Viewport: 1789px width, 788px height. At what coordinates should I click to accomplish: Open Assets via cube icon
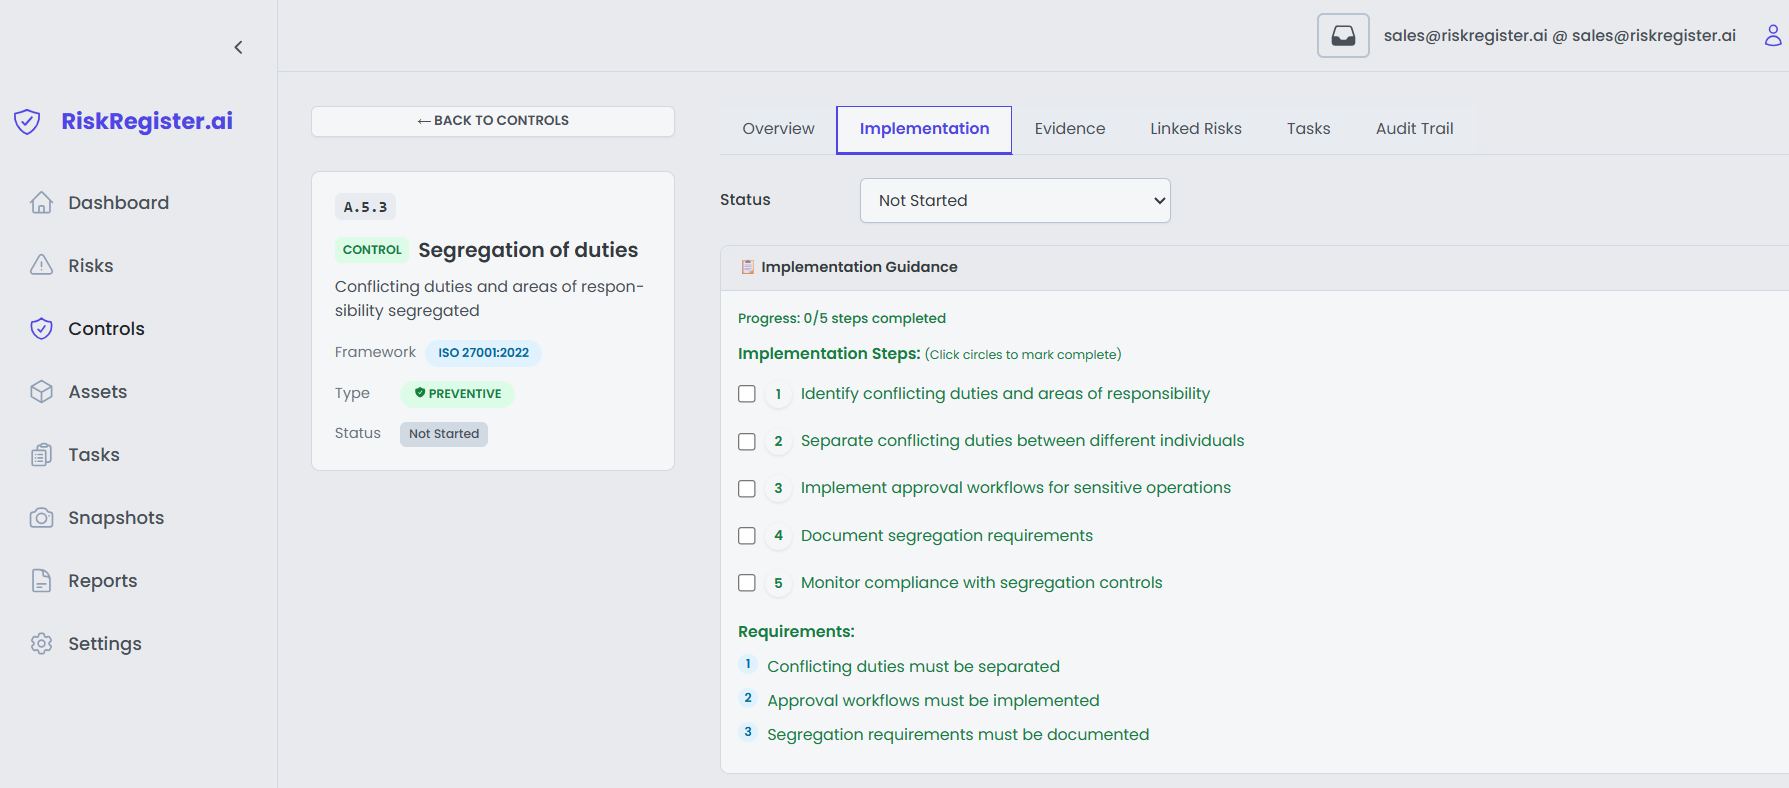point(41,392)
